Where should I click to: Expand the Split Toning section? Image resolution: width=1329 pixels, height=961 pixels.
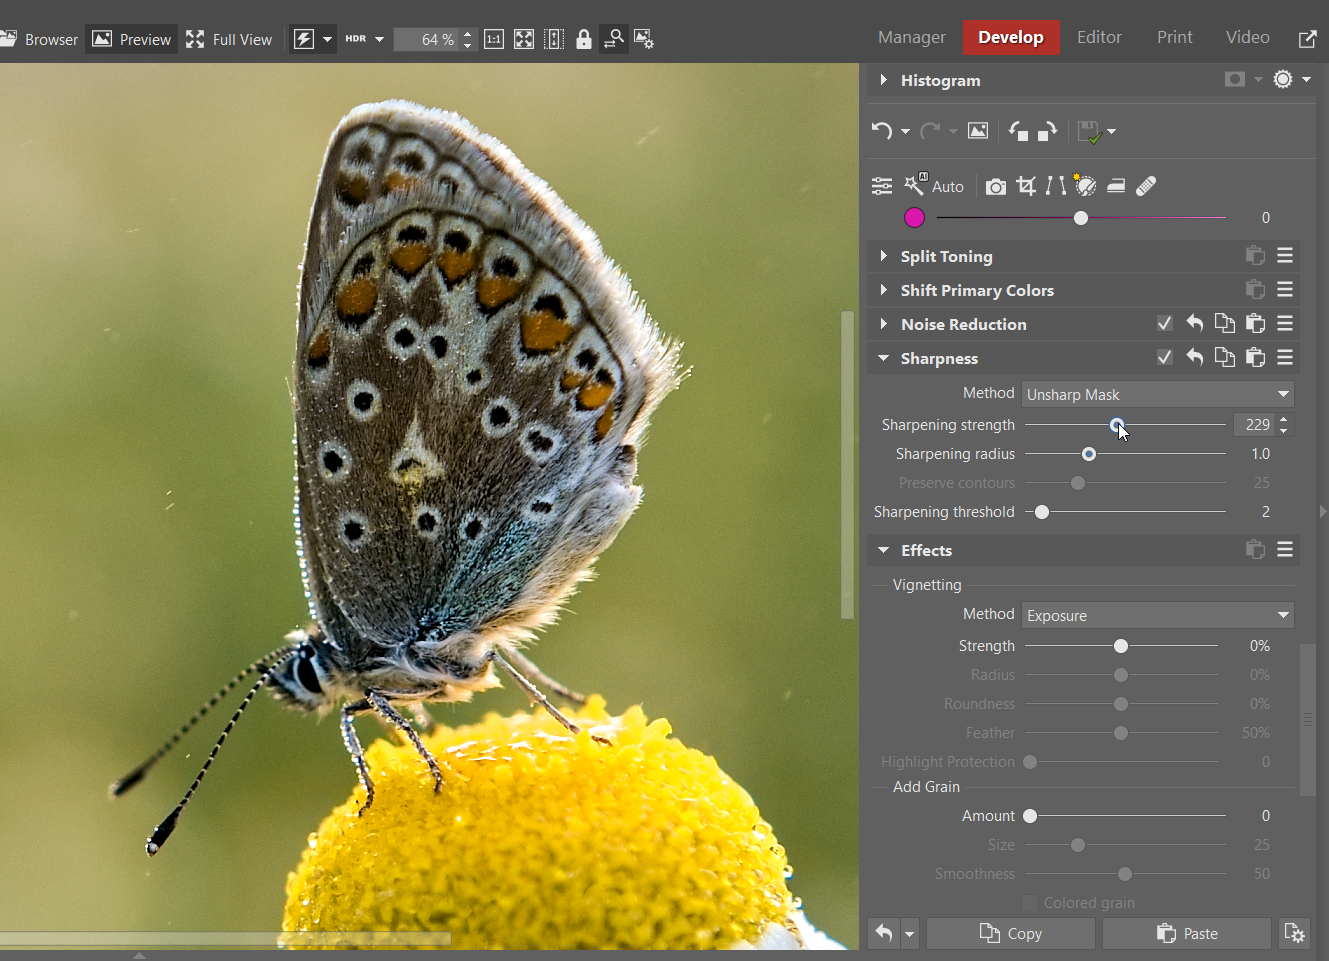884,256
